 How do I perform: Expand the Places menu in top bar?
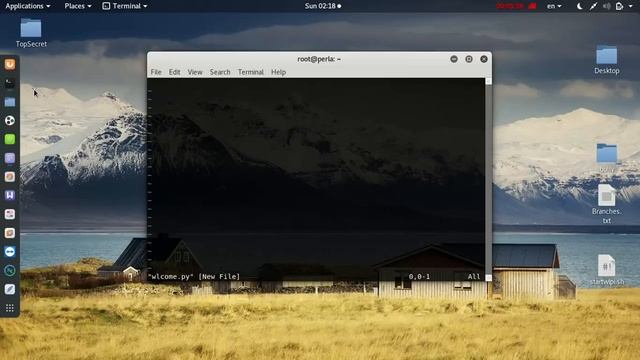(78, 6)
